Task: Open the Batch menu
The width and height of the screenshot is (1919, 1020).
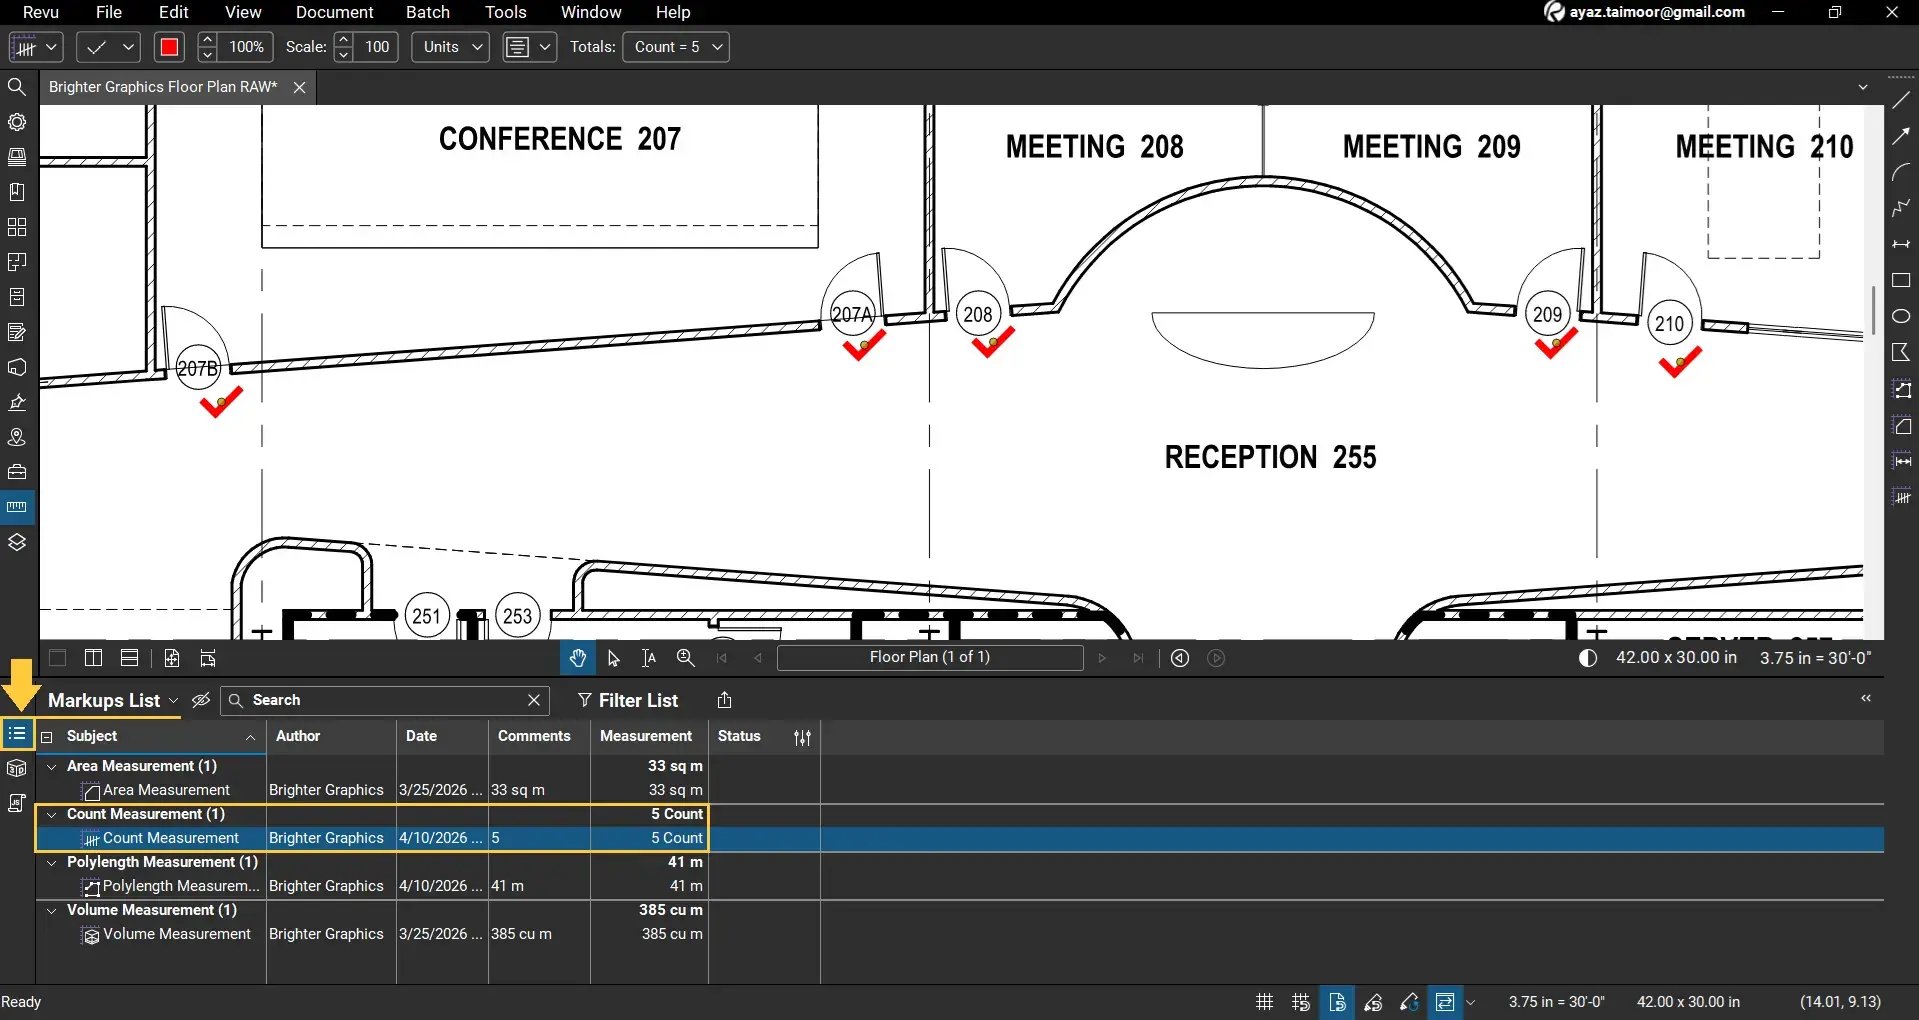Action: click(427, 12)
